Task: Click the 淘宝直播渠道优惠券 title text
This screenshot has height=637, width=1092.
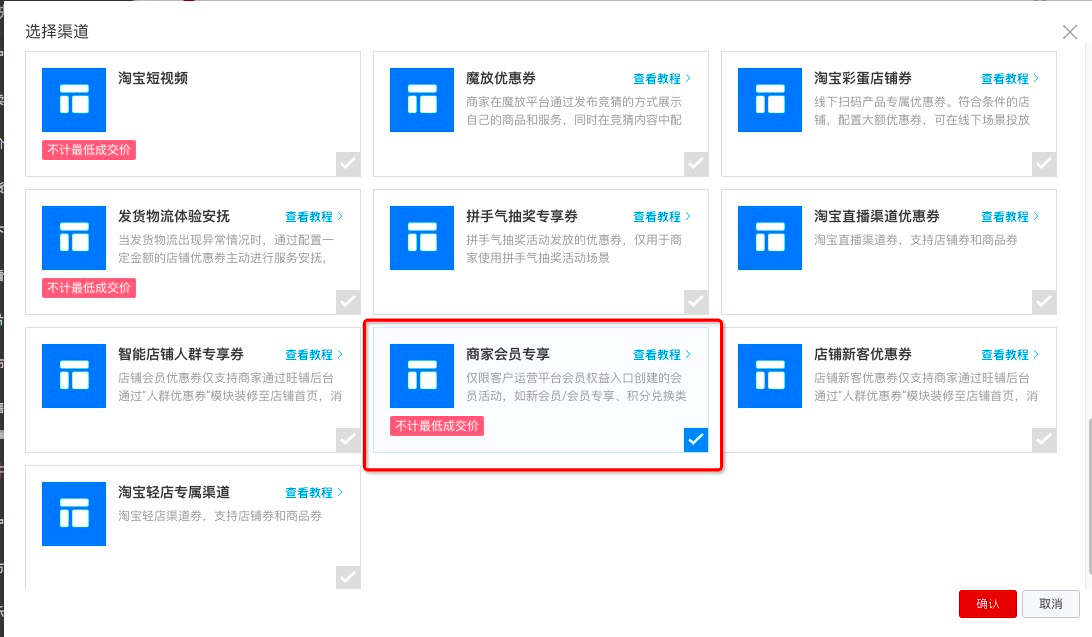Action: pyautogui.click(x=877, y=216)
